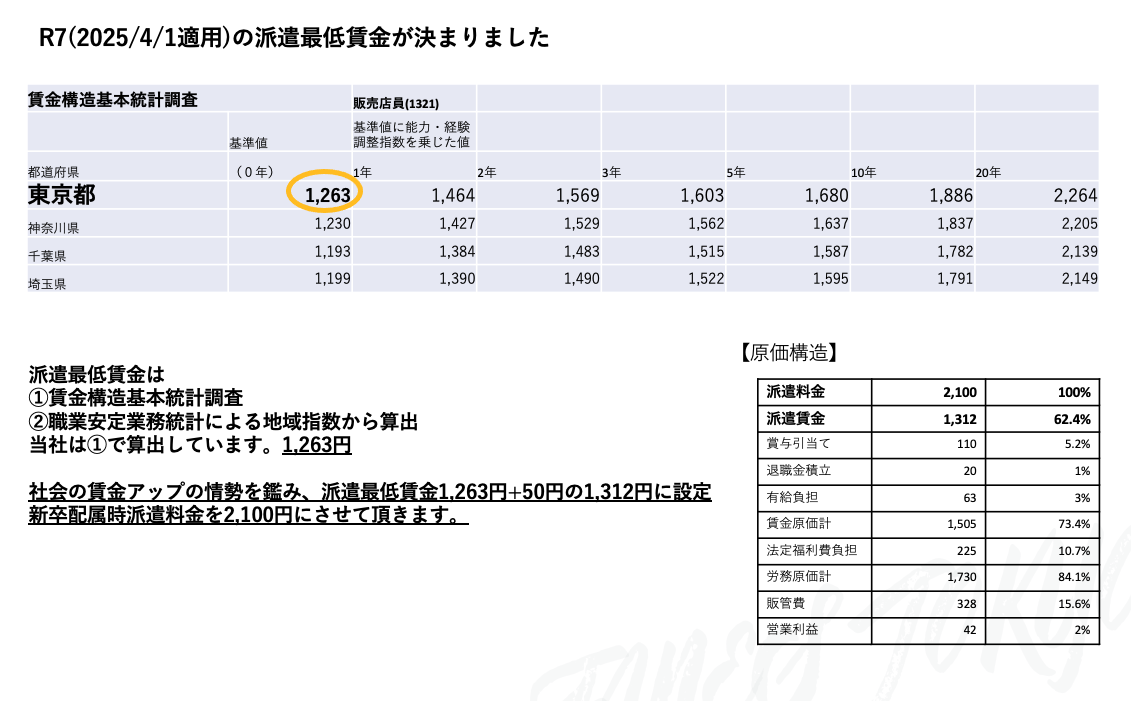Click the 都道府県 header label
Image resolution: width=1139 pixels, height=701 pixels.
click(54, 172)
